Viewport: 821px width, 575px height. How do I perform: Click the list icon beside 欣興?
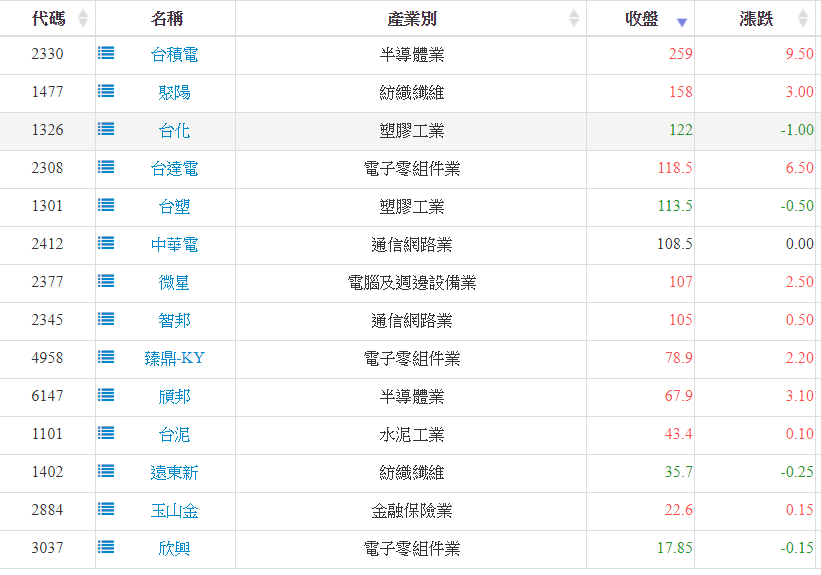click(x=106, y=548)
